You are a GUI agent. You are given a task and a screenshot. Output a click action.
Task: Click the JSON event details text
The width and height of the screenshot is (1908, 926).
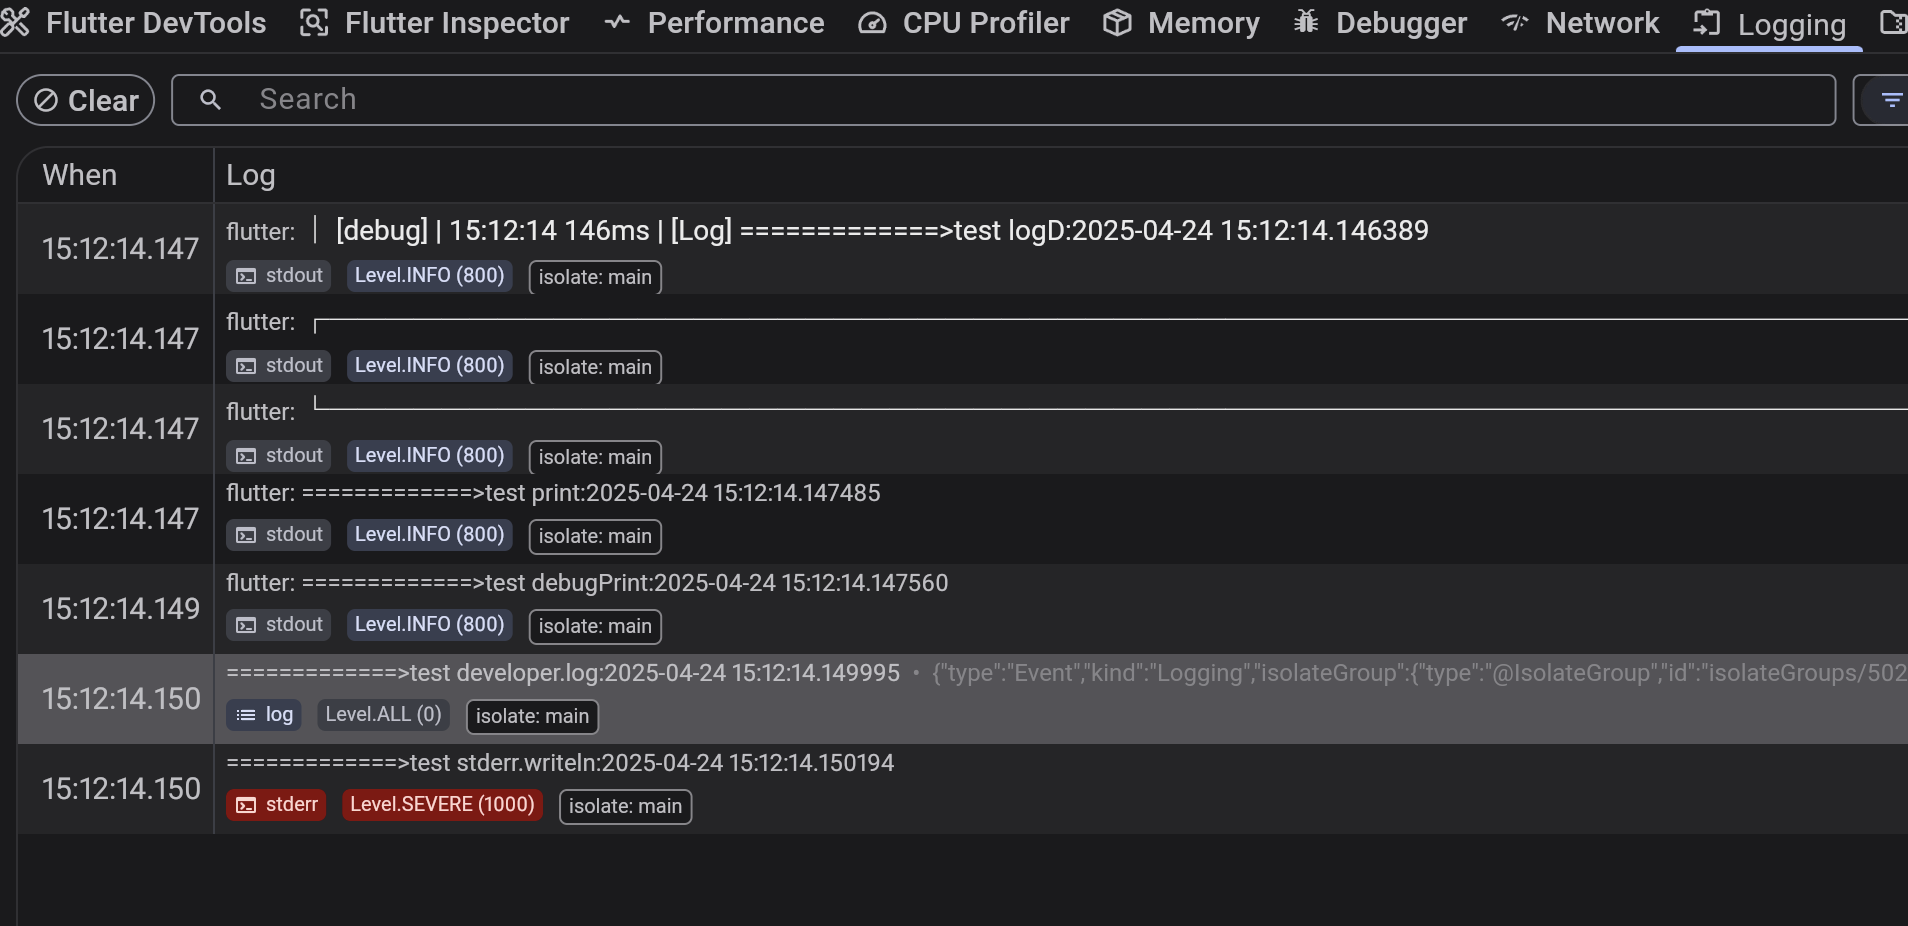(1419, 673)
